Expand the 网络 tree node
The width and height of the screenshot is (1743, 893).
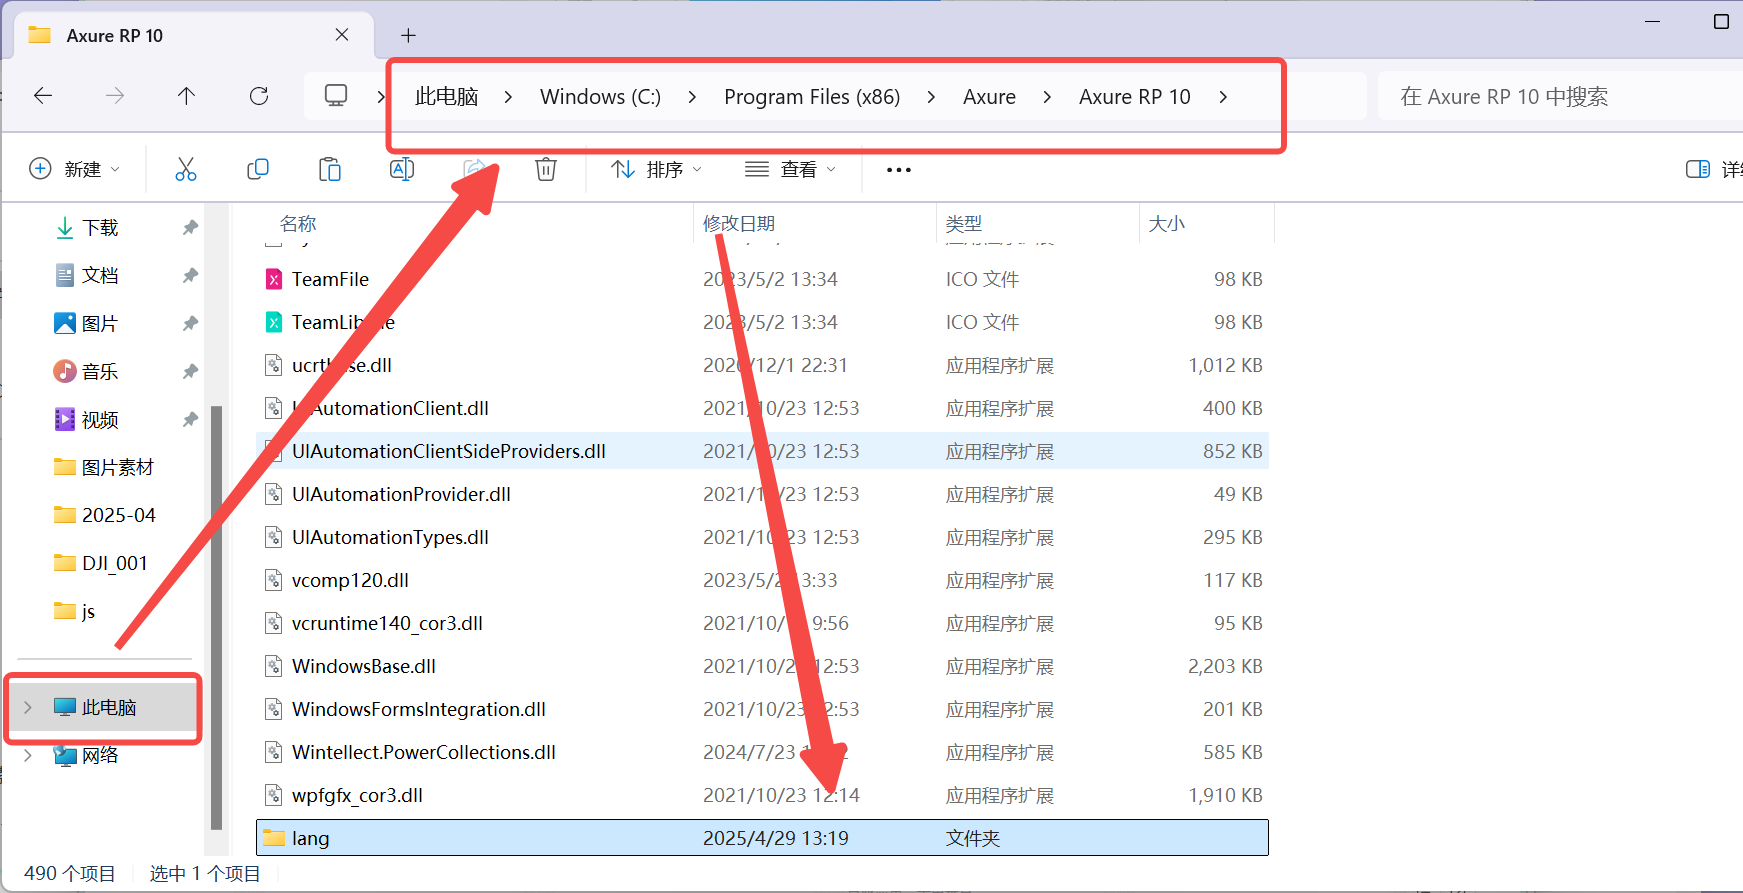pyautogui.click(x=28, y=755)
